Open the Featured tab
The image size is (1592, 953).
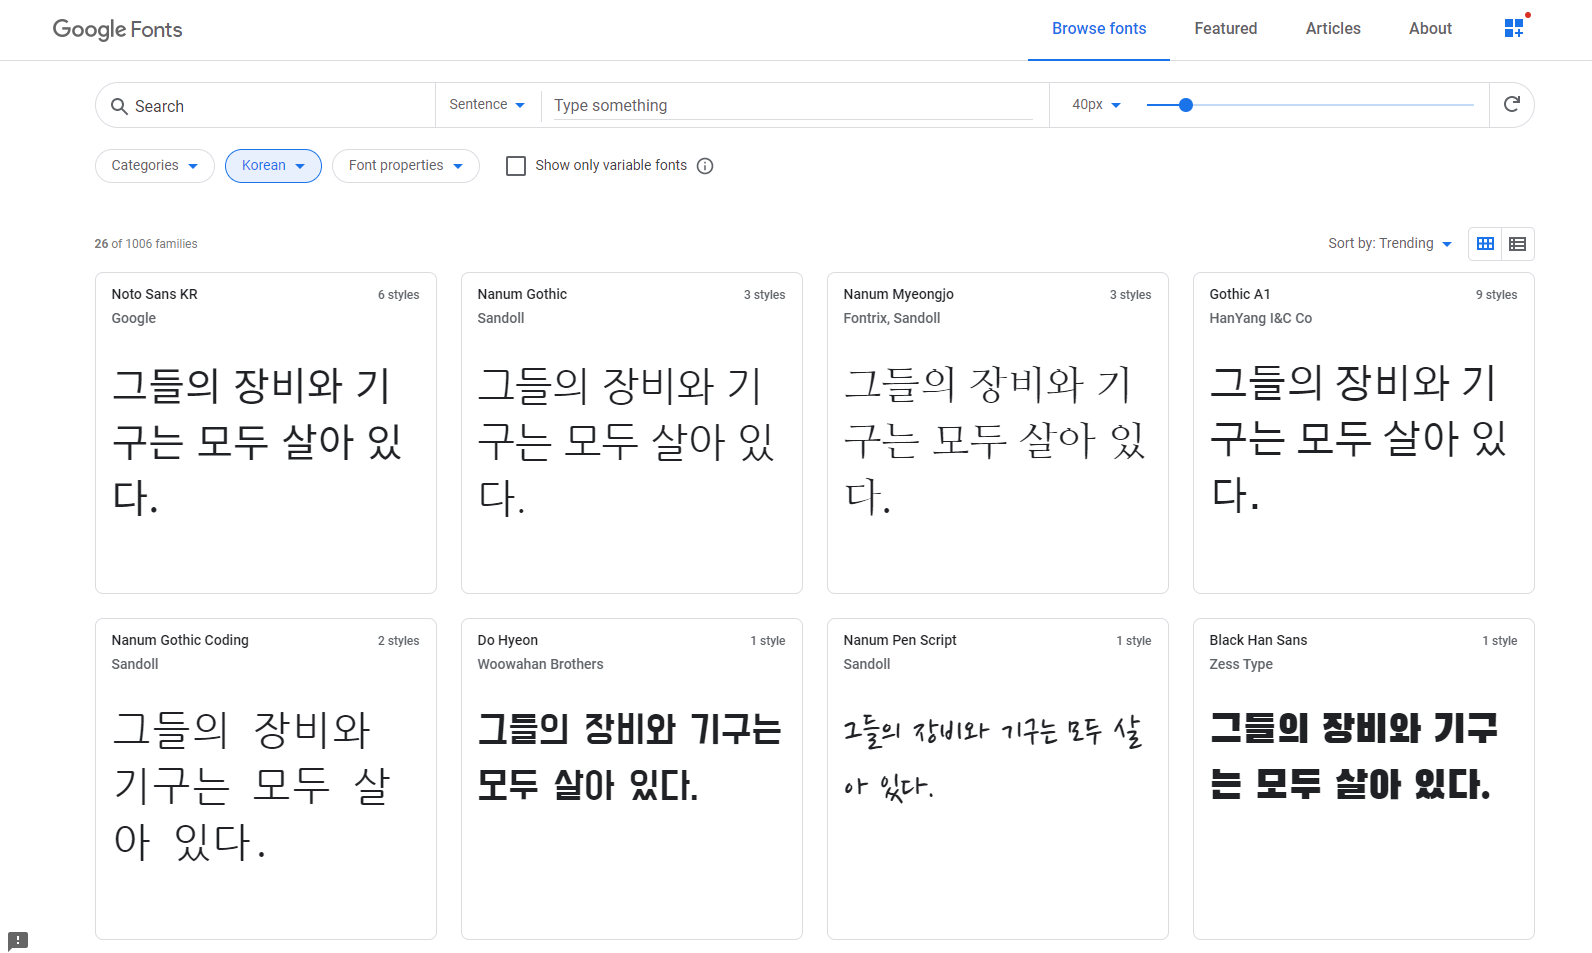pyautogui.click(x=1226, y=29)
